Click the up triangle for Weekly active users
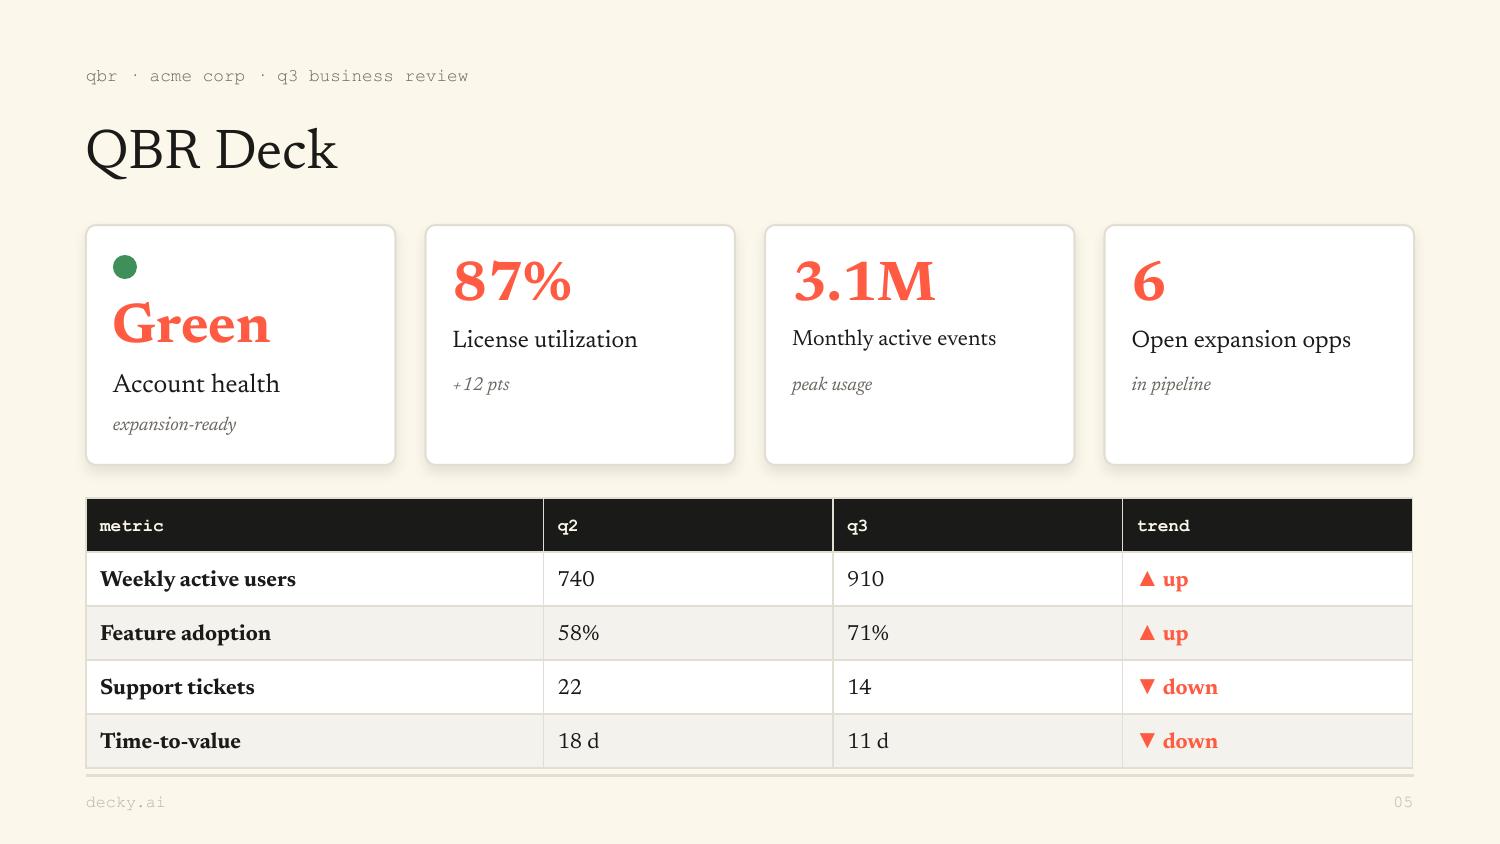 point(1147,579)
